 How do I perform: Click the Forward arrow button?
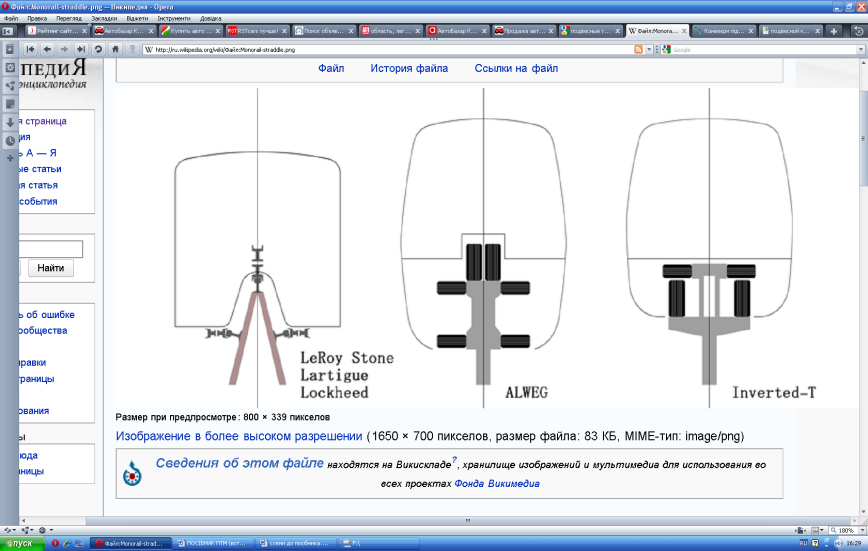(x=64, y=49)
